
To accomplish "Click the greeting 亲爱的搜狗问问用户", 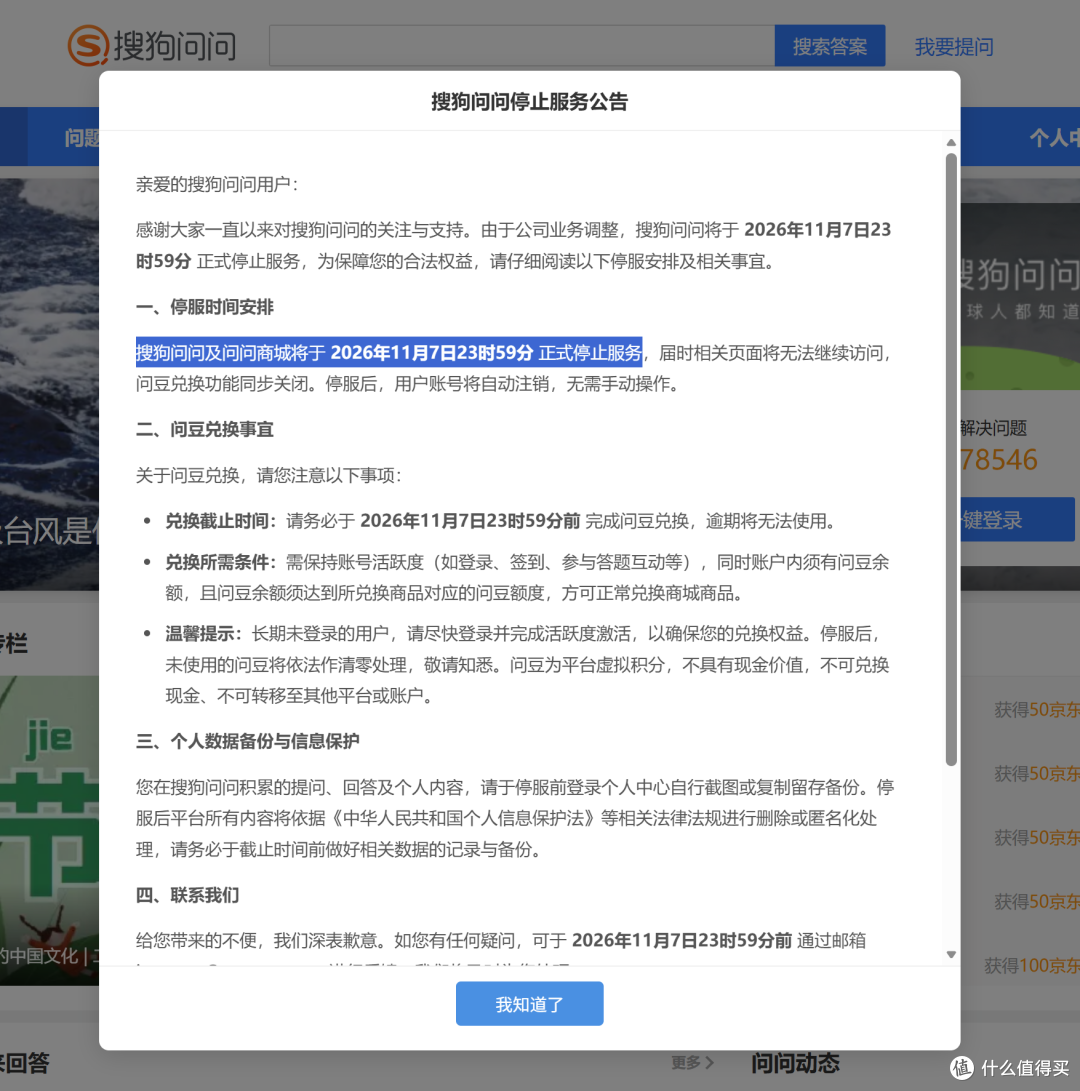I will (217, 184).
